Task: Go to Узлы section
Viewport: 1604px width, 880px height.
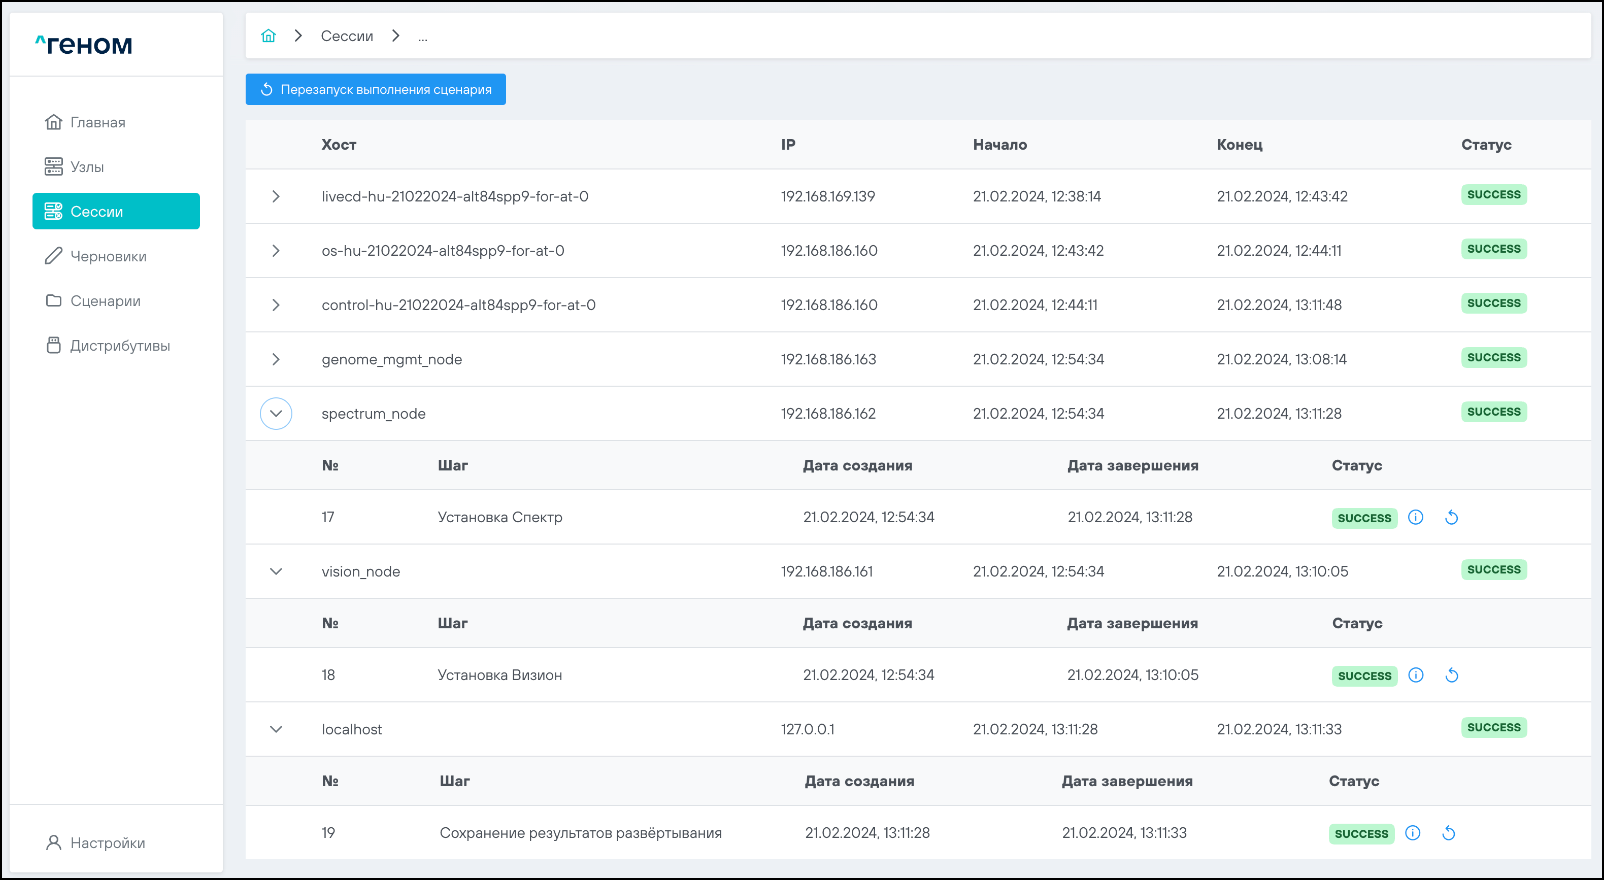Action: point(87,167)
